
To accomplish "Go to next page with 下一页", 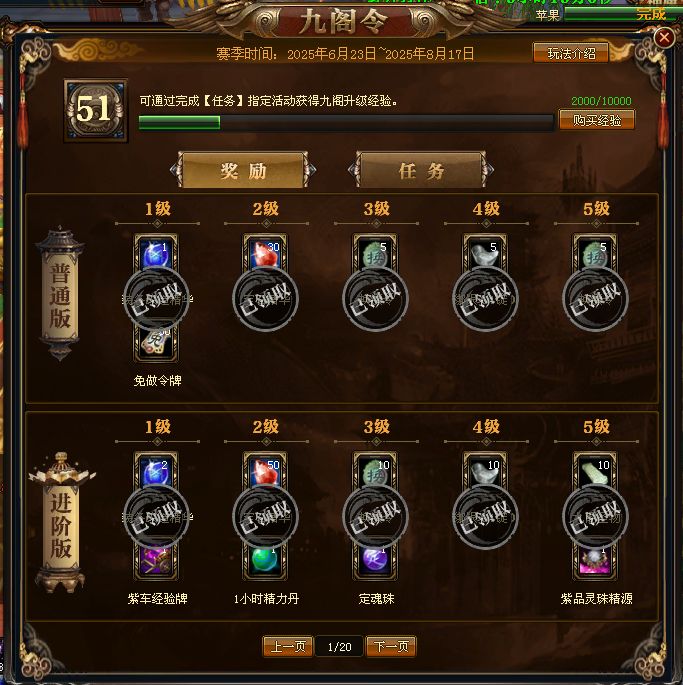I will pyautogui.click(x=391, y=646).
